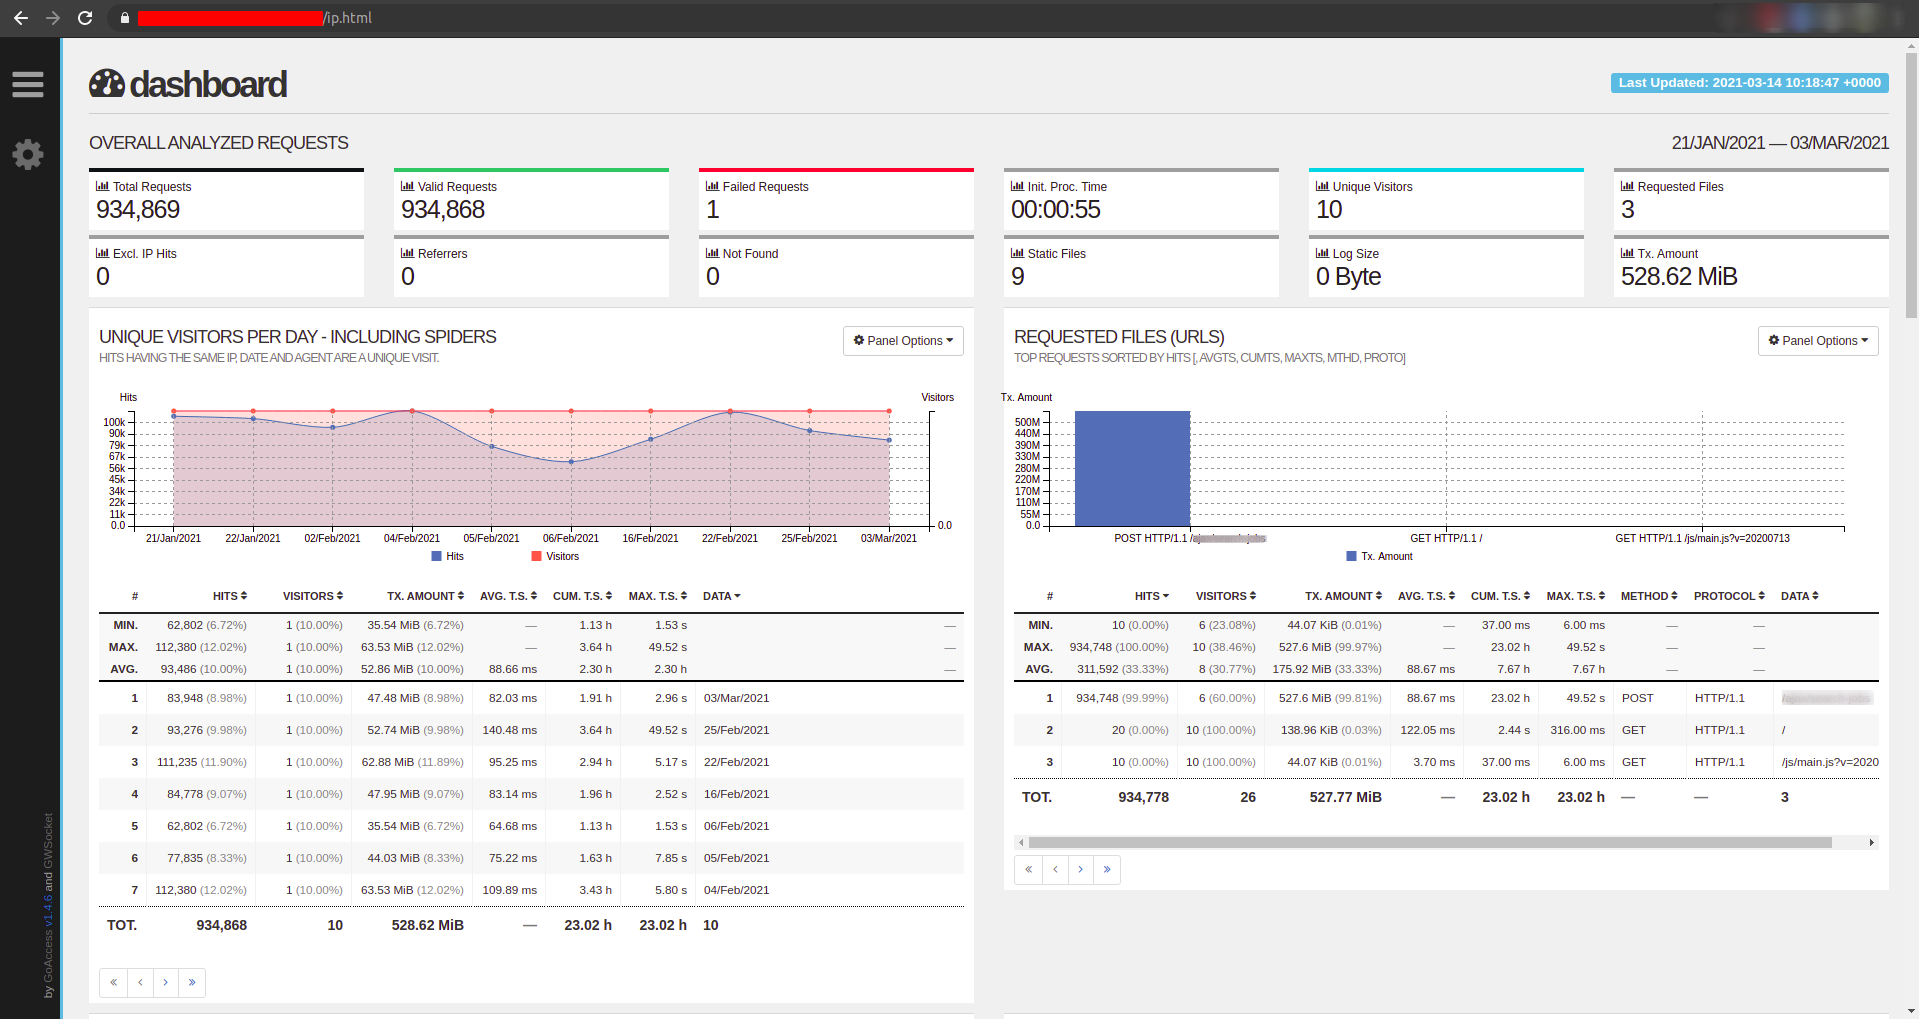The width and height of the screenshot is (1919, 1019).
Task: Click the browser address bar URL
Action: coord(255,18)
